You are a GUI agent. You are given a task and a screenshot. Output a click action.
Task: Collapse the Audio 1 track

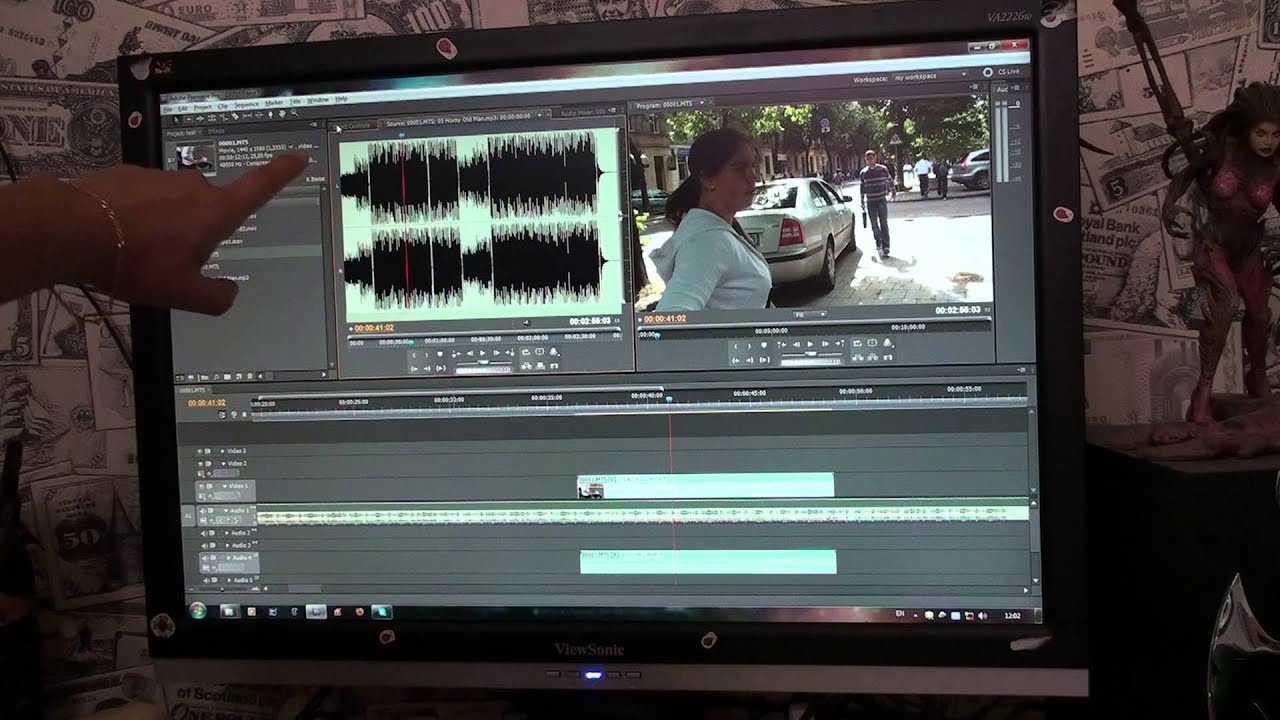(226, 511)
